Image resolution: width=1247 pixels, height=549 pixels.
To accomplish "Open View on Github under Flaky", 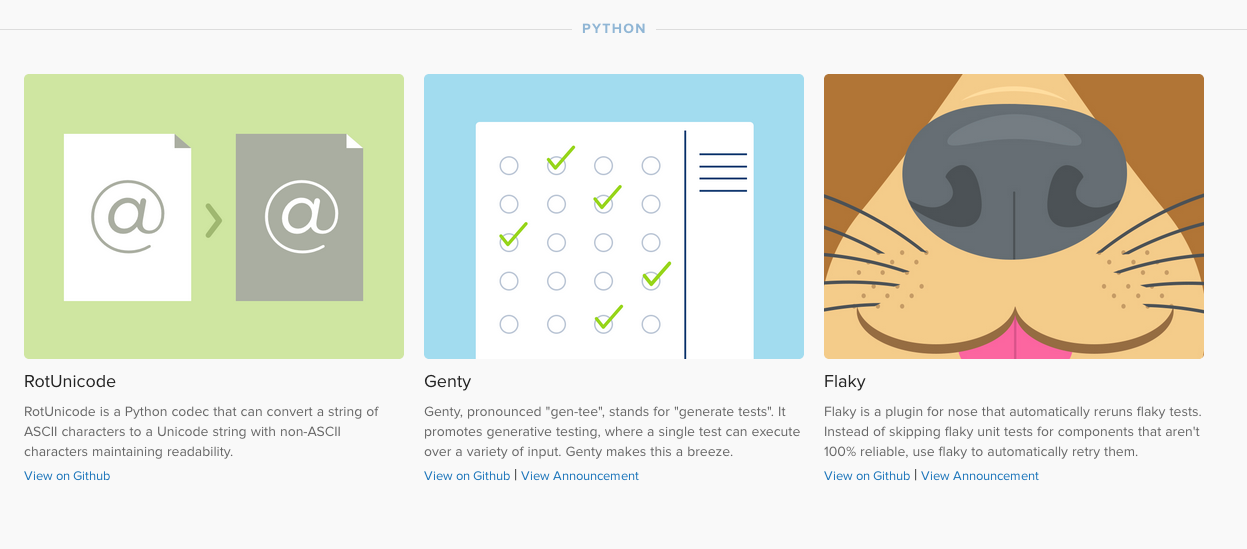I will point(867,476).
